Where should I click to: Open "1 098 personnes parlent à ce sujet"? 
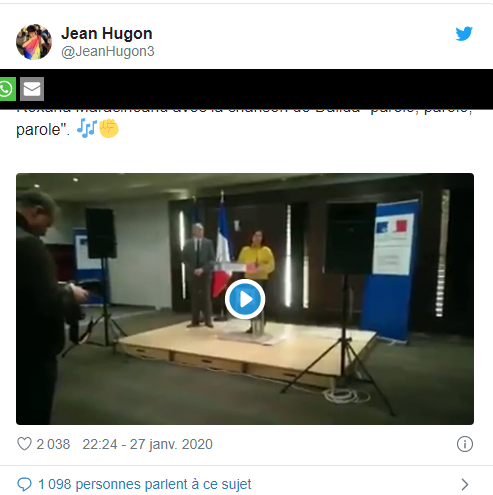click(x=145, y=484)
